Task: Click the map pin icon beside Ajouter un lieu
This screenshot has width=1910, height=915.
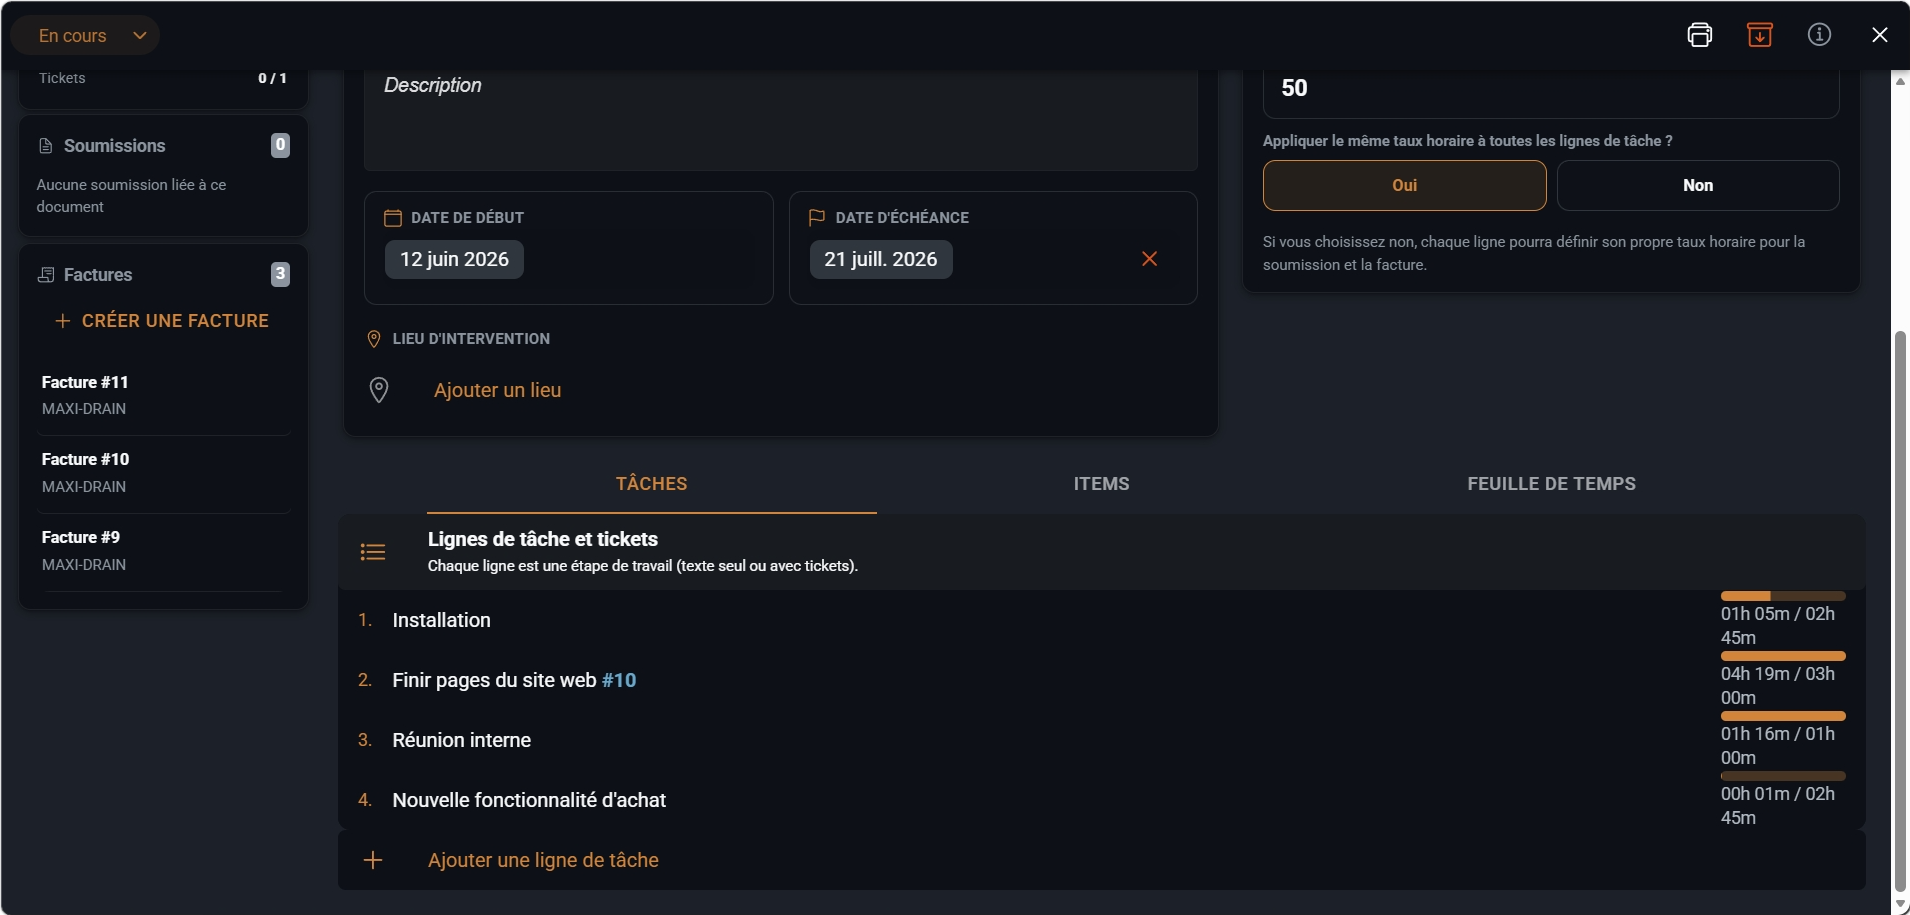Action: coord(379,390)
